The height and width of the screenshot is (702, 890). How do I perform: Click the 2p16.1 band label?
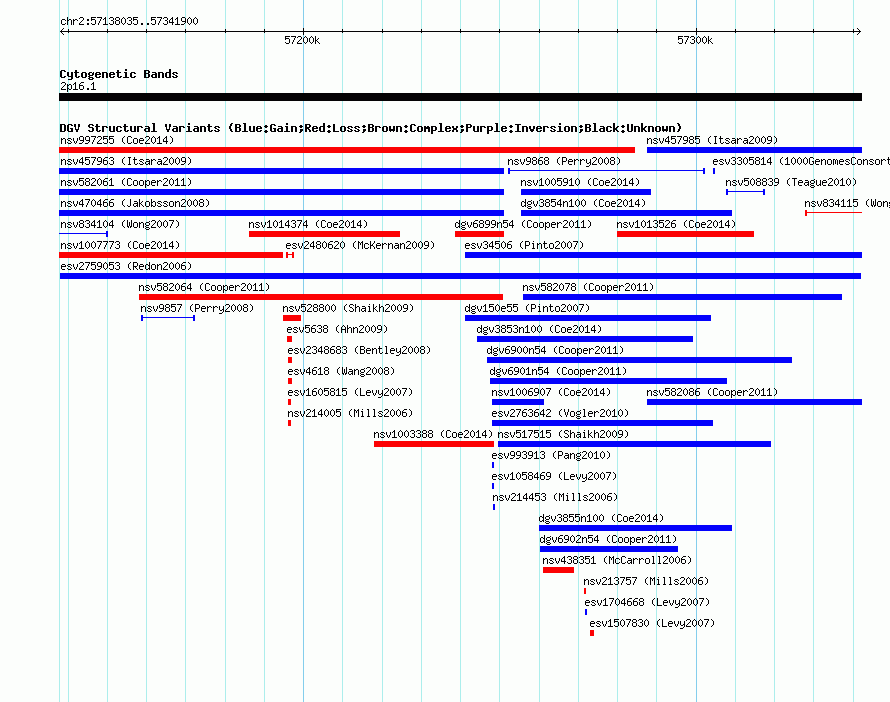click(78, 86)
